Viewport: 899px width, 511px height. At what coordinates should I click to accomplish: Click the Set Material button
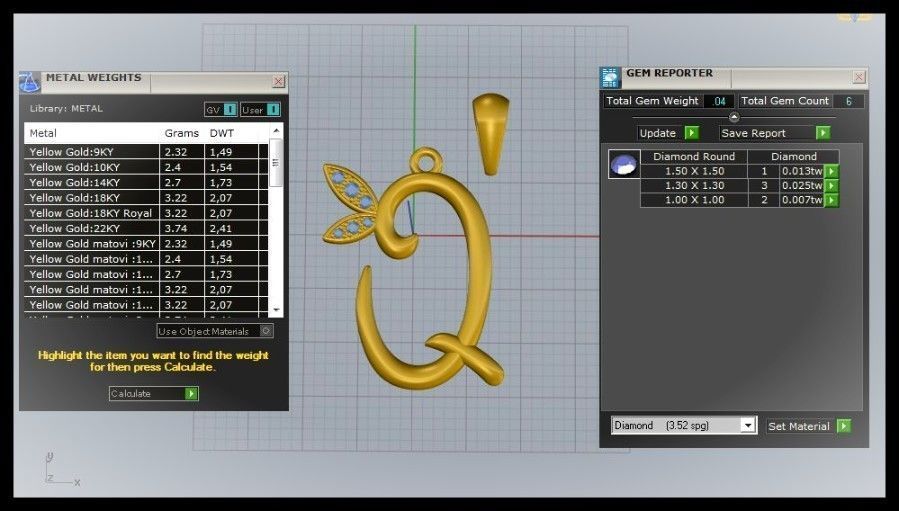[x=808, y=426]
